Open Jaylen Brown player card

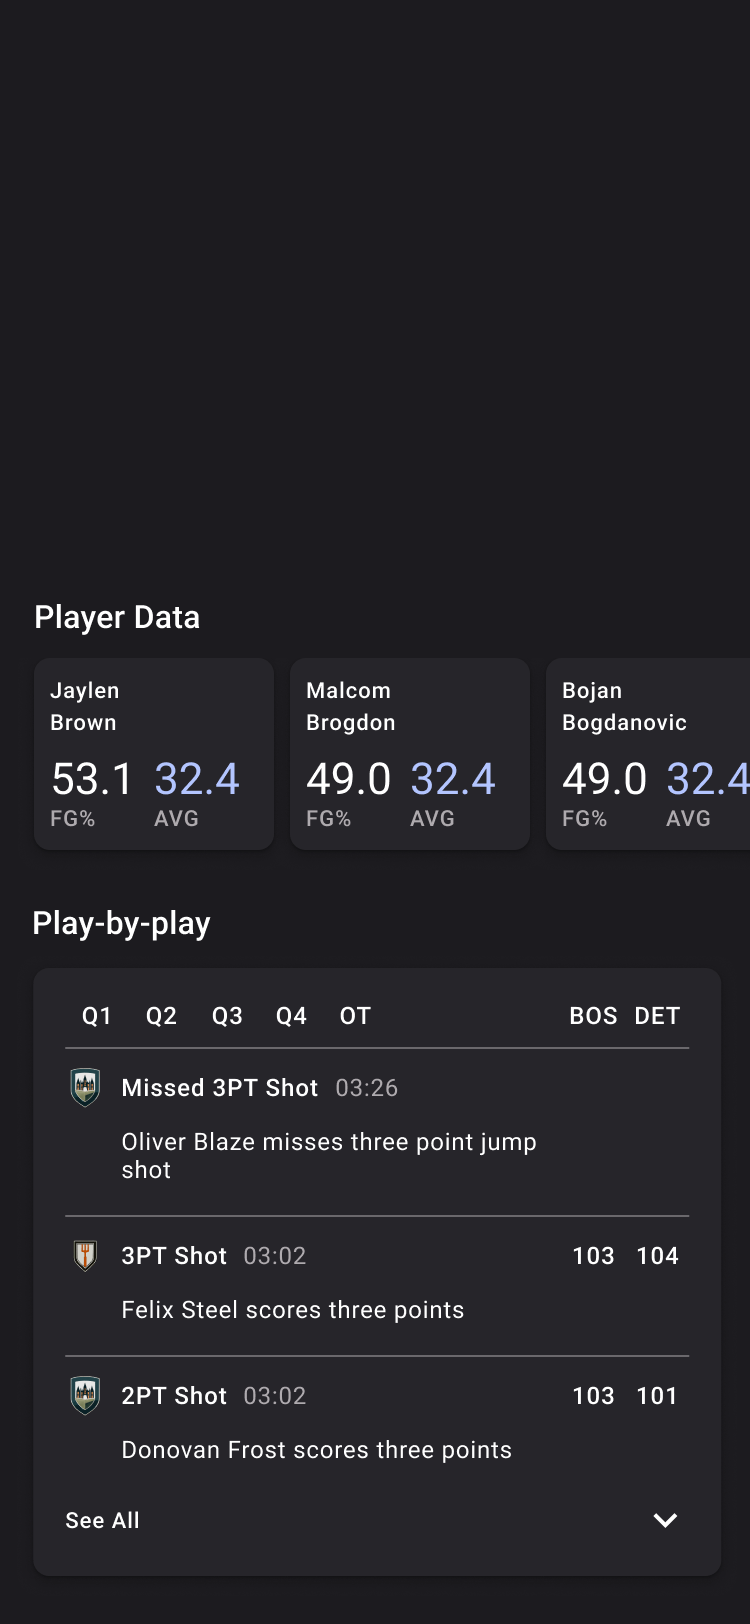(154, 754)
